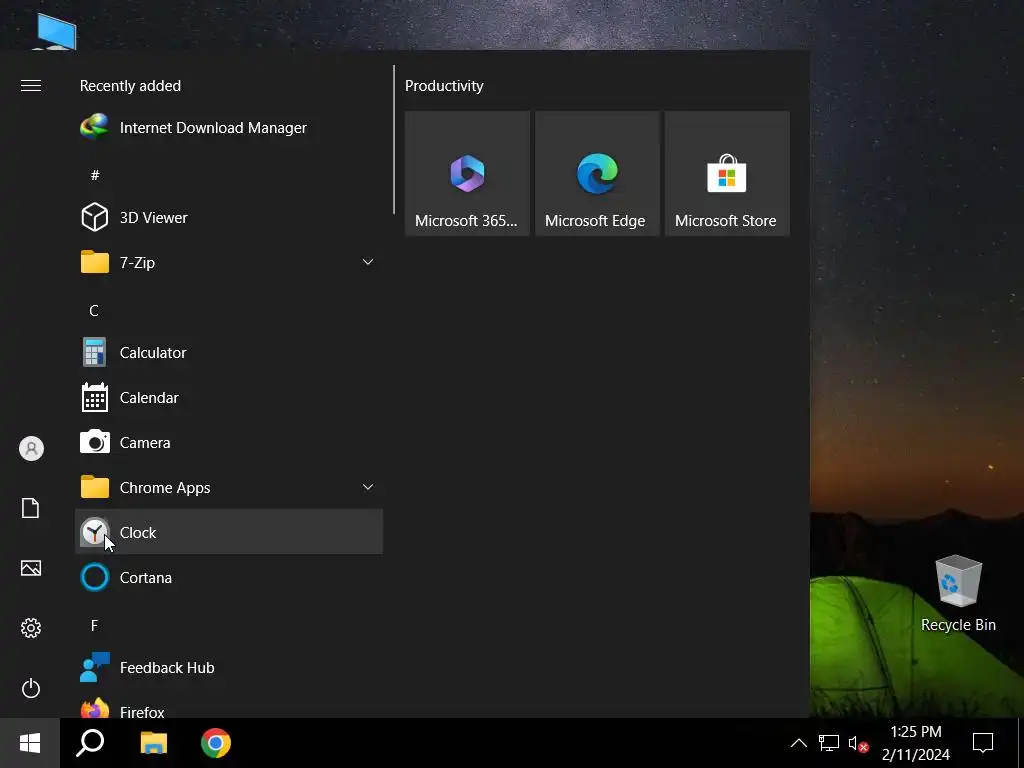Image resolution: width=1024 pixels, height=768 pixels.
Task: Click the Windows Start button
Action: point(30,743)
